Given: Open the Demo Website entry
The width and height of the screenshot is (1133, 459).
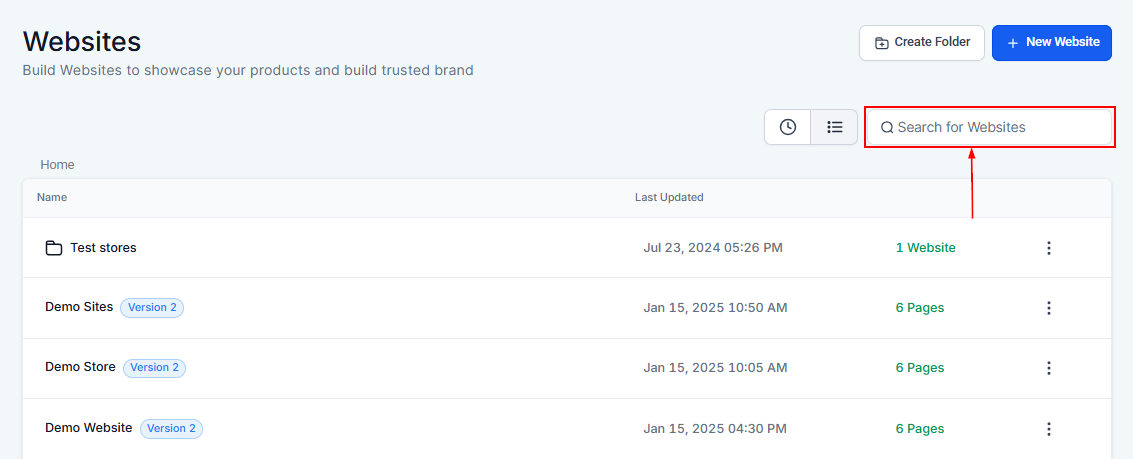Looking at the screenshot, I should 88,428.
